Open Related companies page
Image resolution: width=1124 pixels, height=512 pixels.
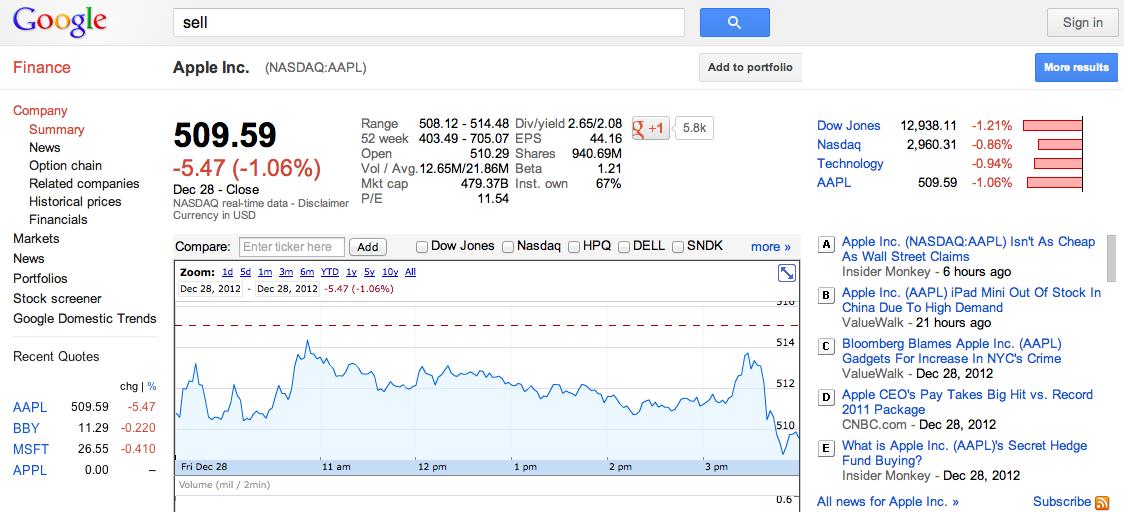(x=84, y=184)
